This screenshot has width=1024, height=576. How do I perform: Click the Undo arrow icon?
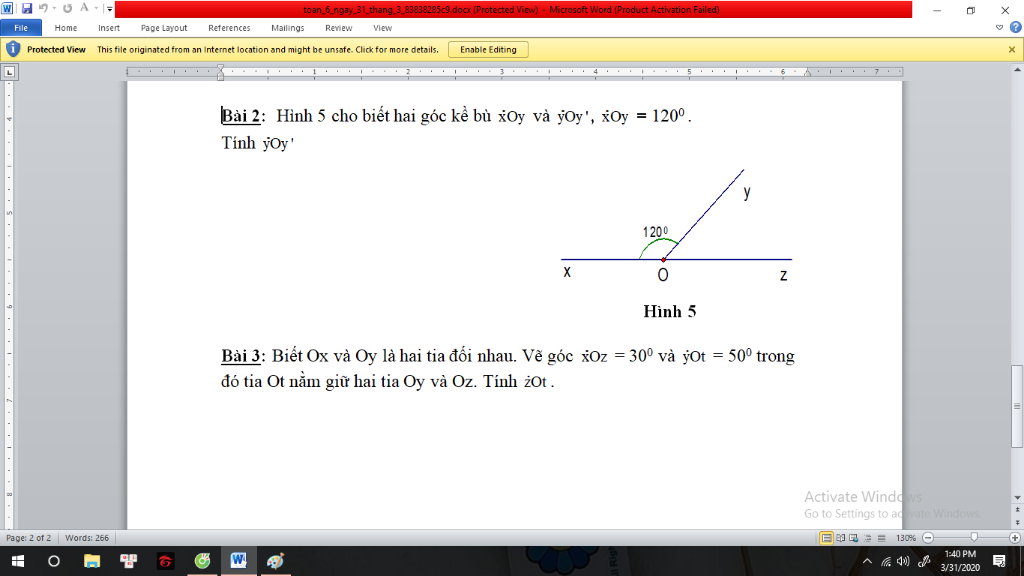click(x=43, y=9)
